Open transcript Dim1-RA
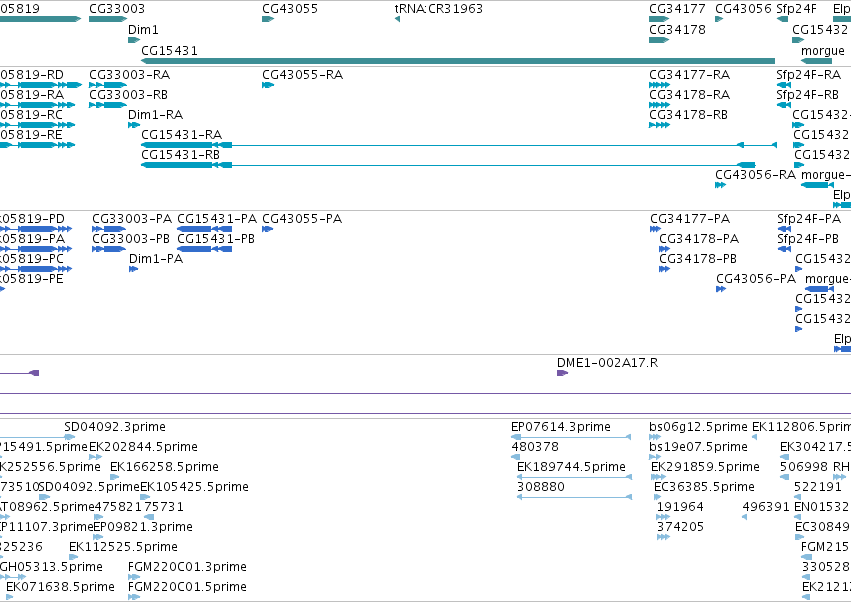The width and height of the screenshot is (851, 602). click(x=155, y=115)
